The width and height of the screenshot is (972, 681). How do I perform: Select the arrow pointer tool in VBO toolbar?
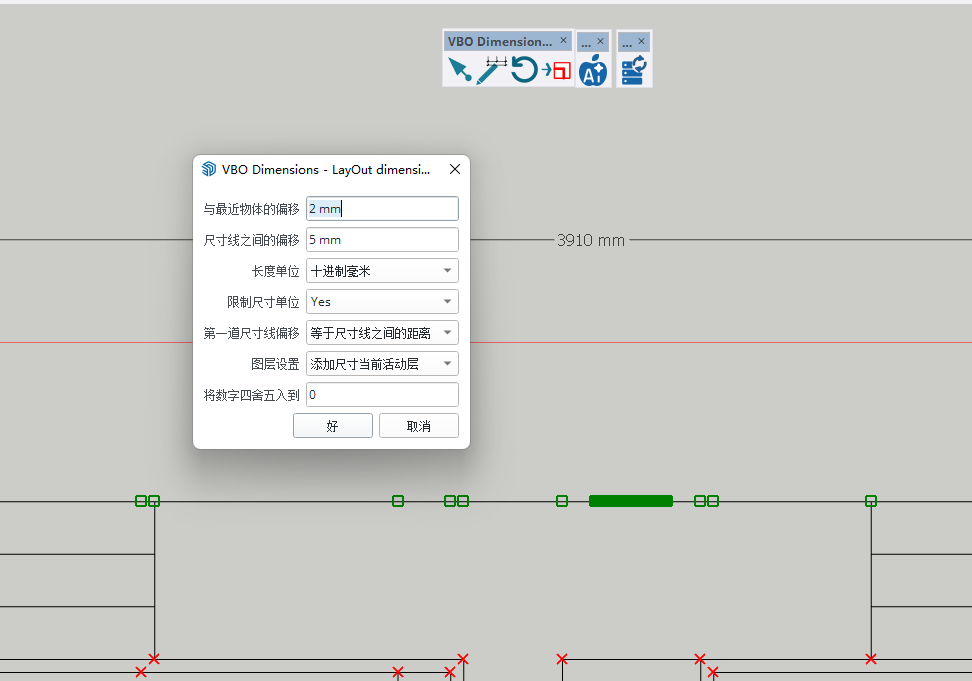click(x=459, y=70)
